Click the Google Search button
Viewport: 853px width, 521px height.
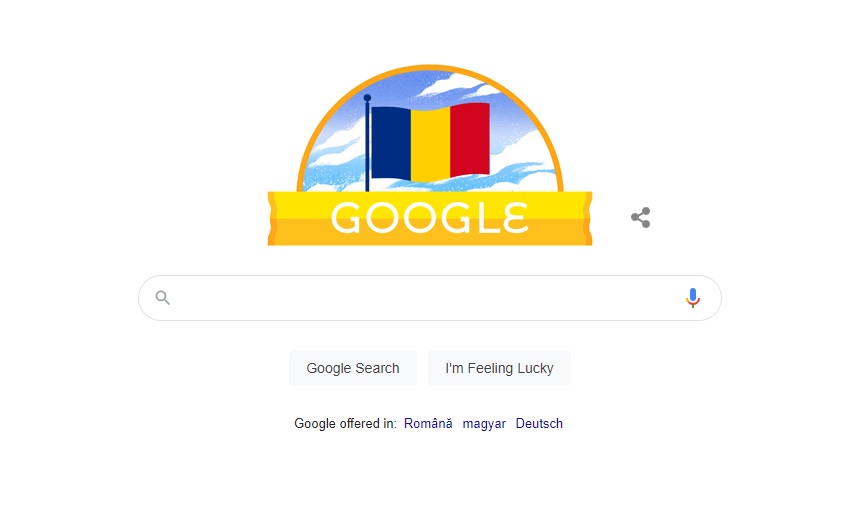point(353,368)
